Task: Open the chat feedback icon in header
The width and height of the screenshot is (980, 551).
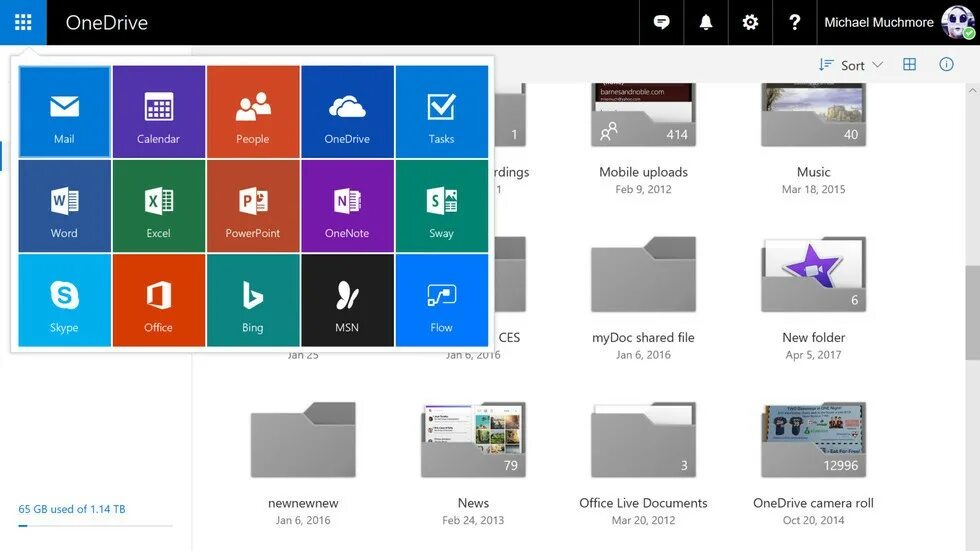Action: (x=661, y=22)
